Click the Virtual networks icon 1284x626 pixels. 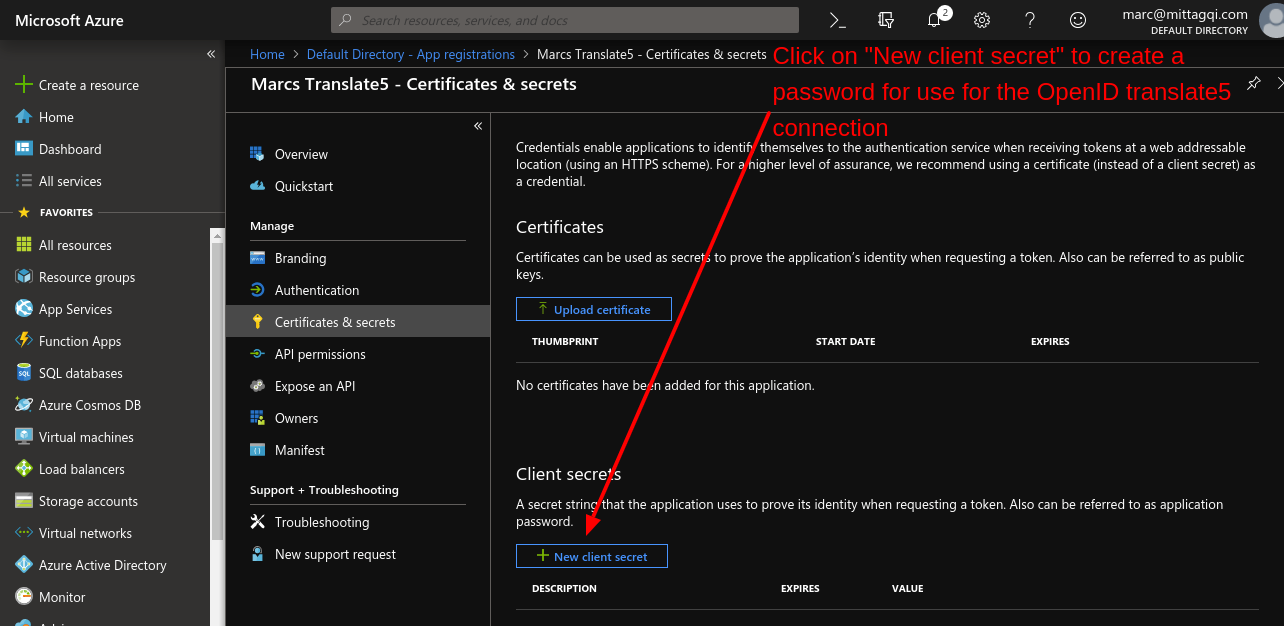click(x=24, y=533)
